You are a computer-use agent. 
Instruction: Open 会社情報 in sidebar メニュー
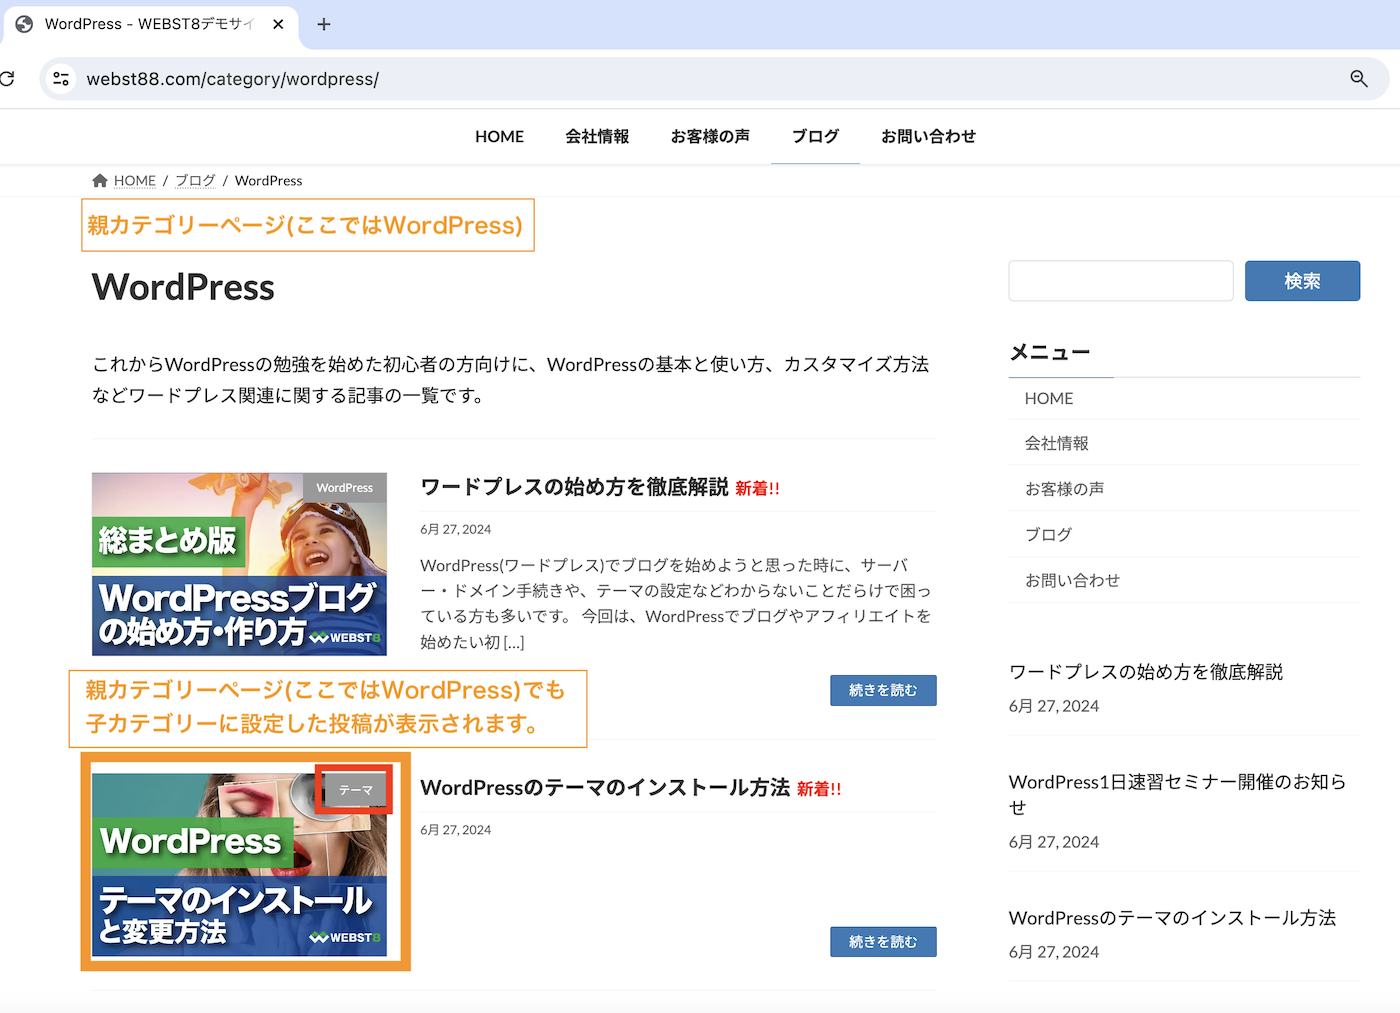click(1184, 443)
